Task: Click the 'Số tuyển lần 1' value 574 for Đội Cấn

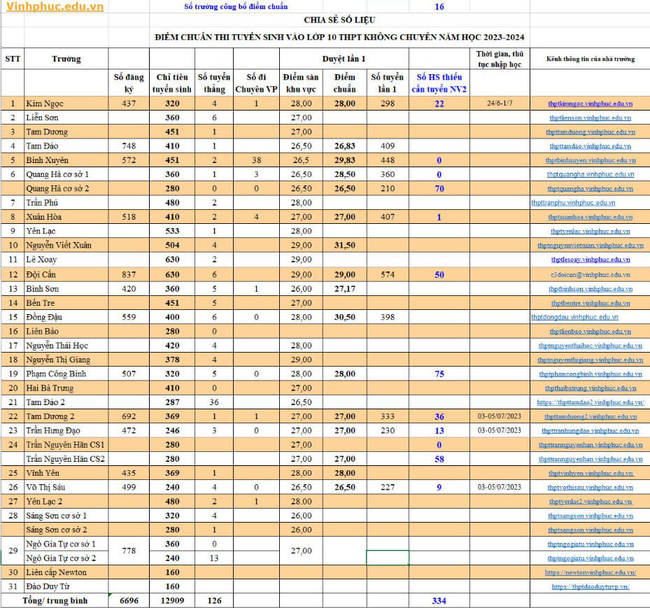Action: pos(387,274)
